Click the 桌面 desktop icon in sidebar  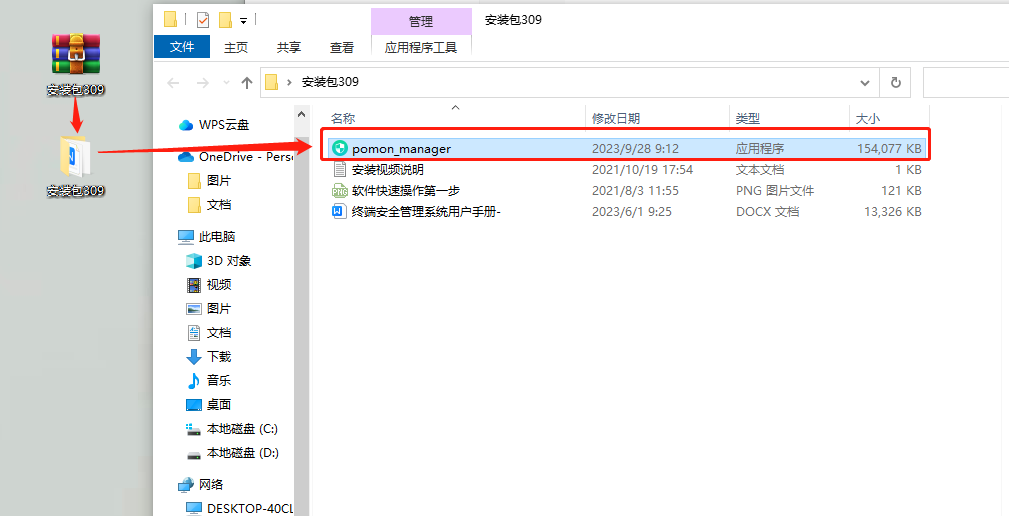pyautogui.click(x=194, y=405)
